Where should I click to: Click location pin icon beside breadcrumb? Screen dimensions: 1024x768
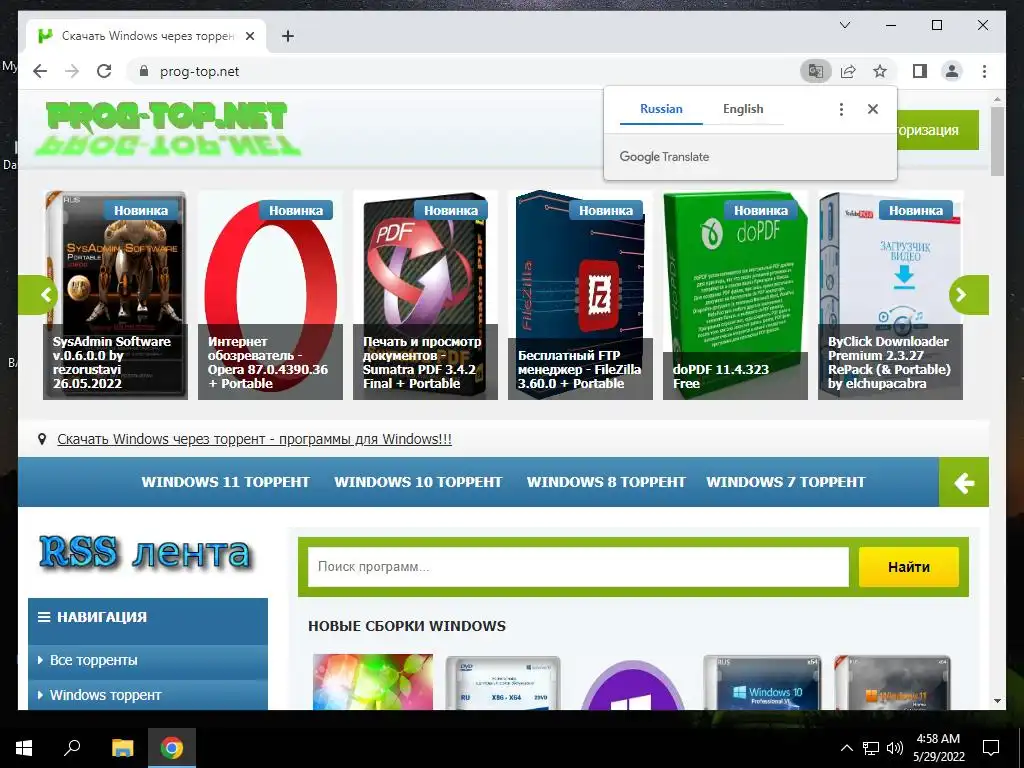[x=42, y=440]
